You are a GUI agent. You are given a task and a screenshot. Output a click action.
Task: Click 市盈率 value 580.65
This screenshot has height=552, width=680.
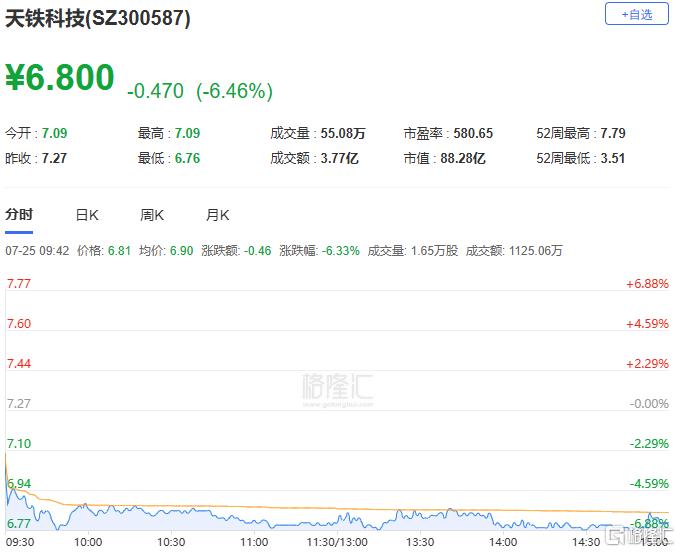(473, 133)
